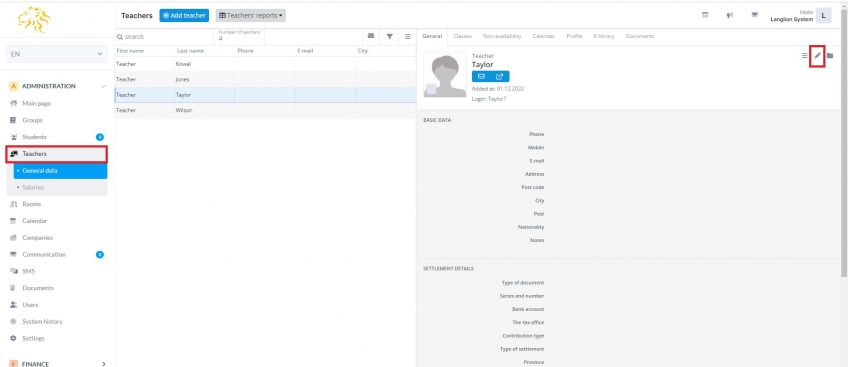Sort by Last name column header
This screenshot has width=848, height=367.
(x=190, y=51)
